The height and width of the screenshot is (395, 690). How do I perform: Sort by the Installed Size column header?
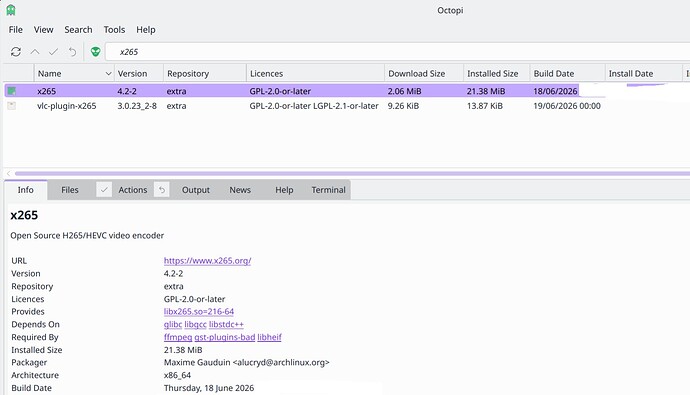pyautogui.click(x=496, y=73)
